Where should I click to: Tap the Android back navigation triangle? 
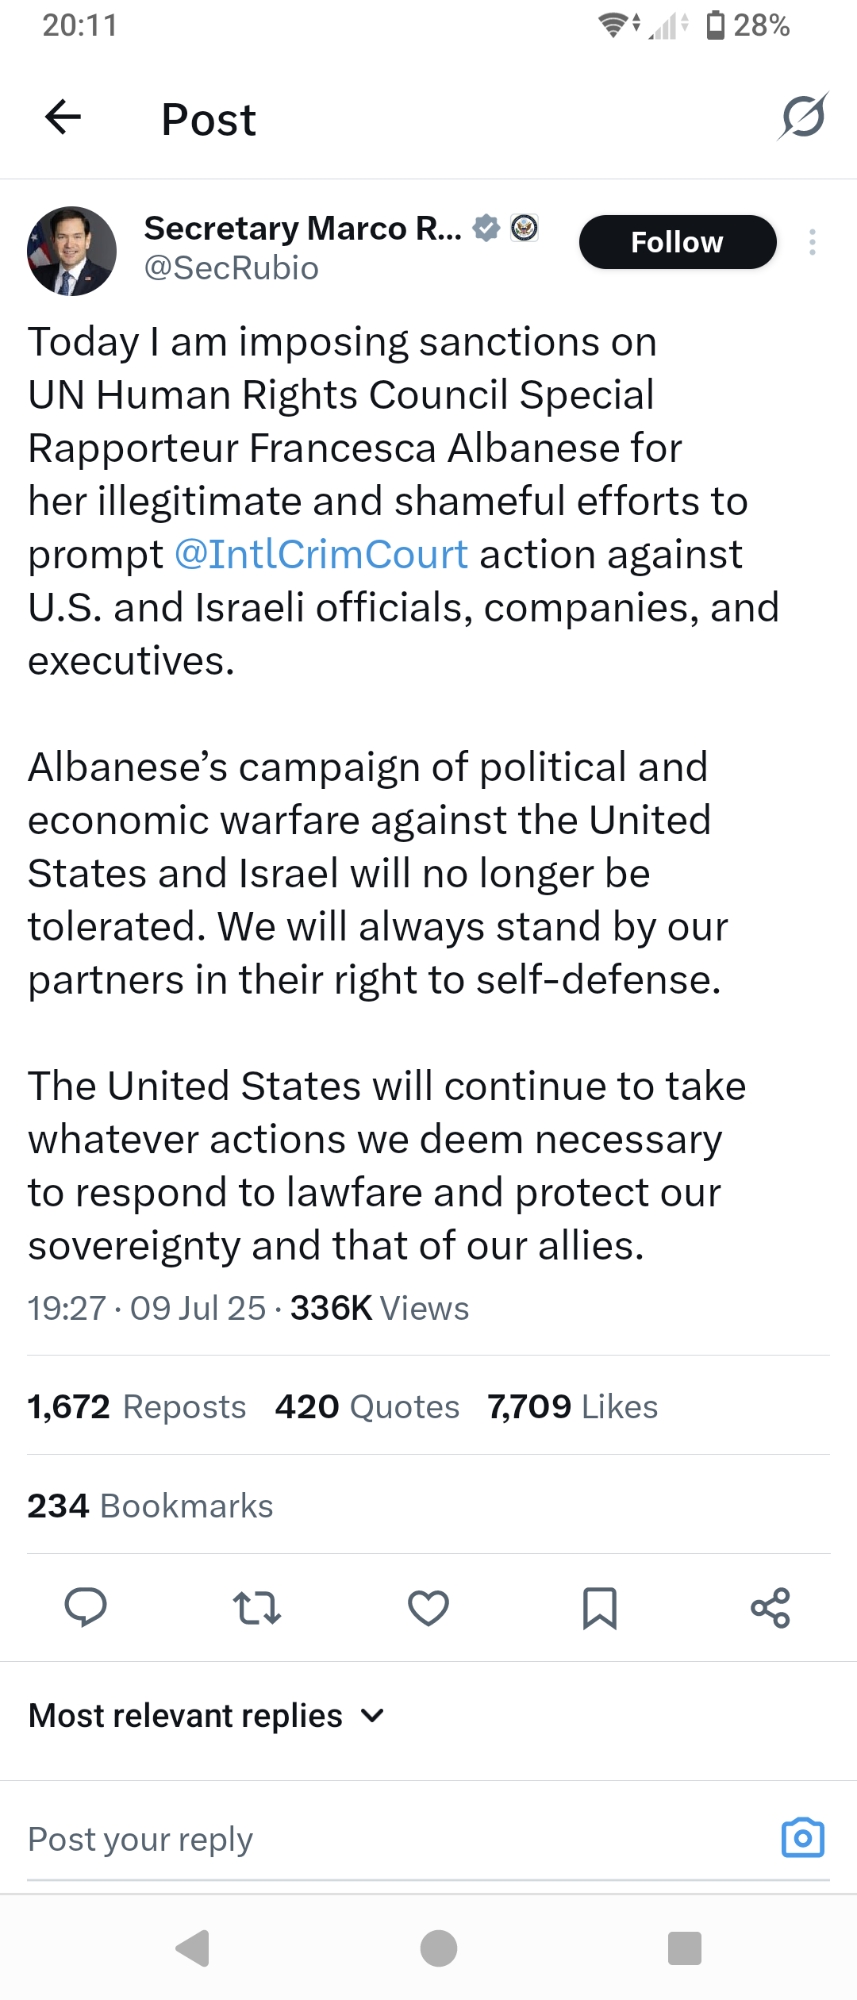pyautogui.click(x=193, y=1948)
